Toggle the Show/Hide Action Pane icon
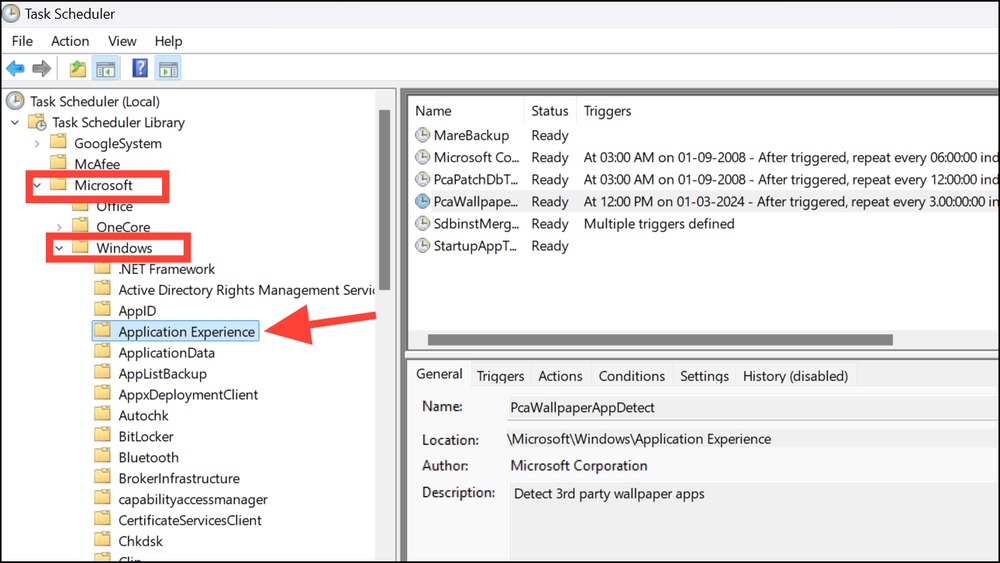1000x563 pixels. [x=168, y=68]
